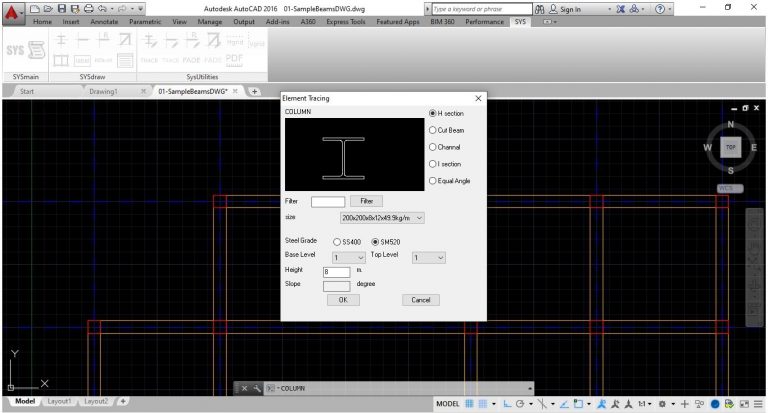Expand the snap settings dropdown arrow
This screenshot has width=768, height=413.
point(494,404)
